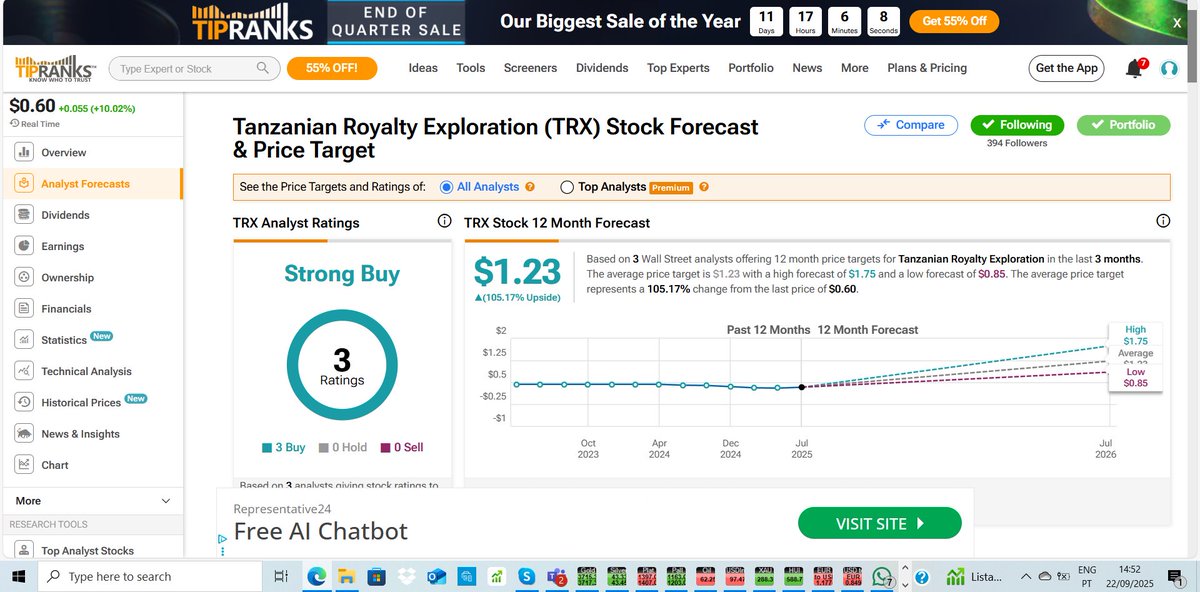Viewport: 1200px width, 592px height.
Task: Click the Technical Analysis sidebar icon
Action: (24, 371)
